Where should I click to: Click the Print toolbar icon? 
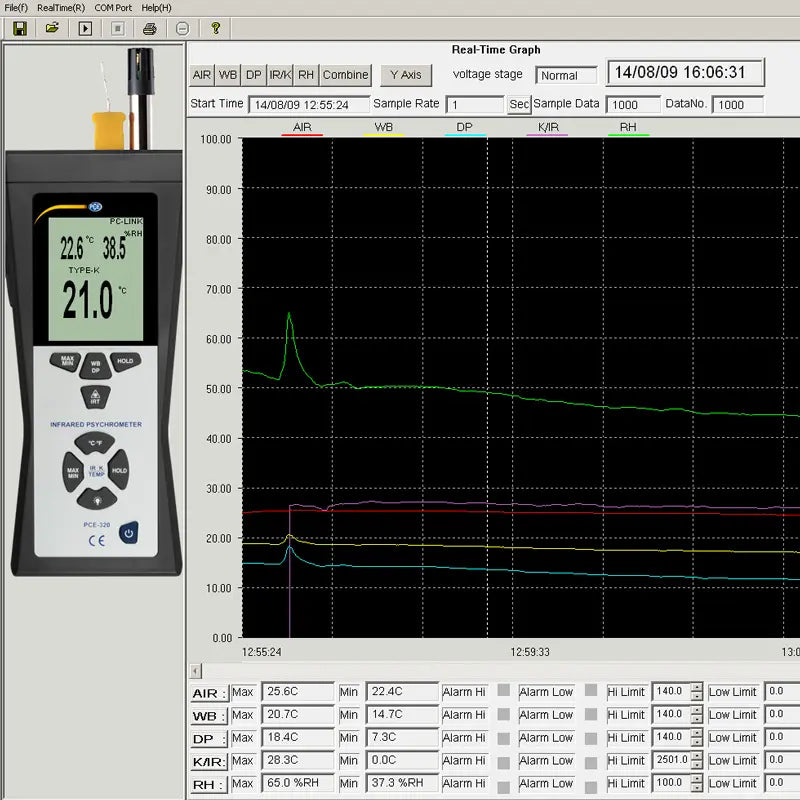[151, 27]
